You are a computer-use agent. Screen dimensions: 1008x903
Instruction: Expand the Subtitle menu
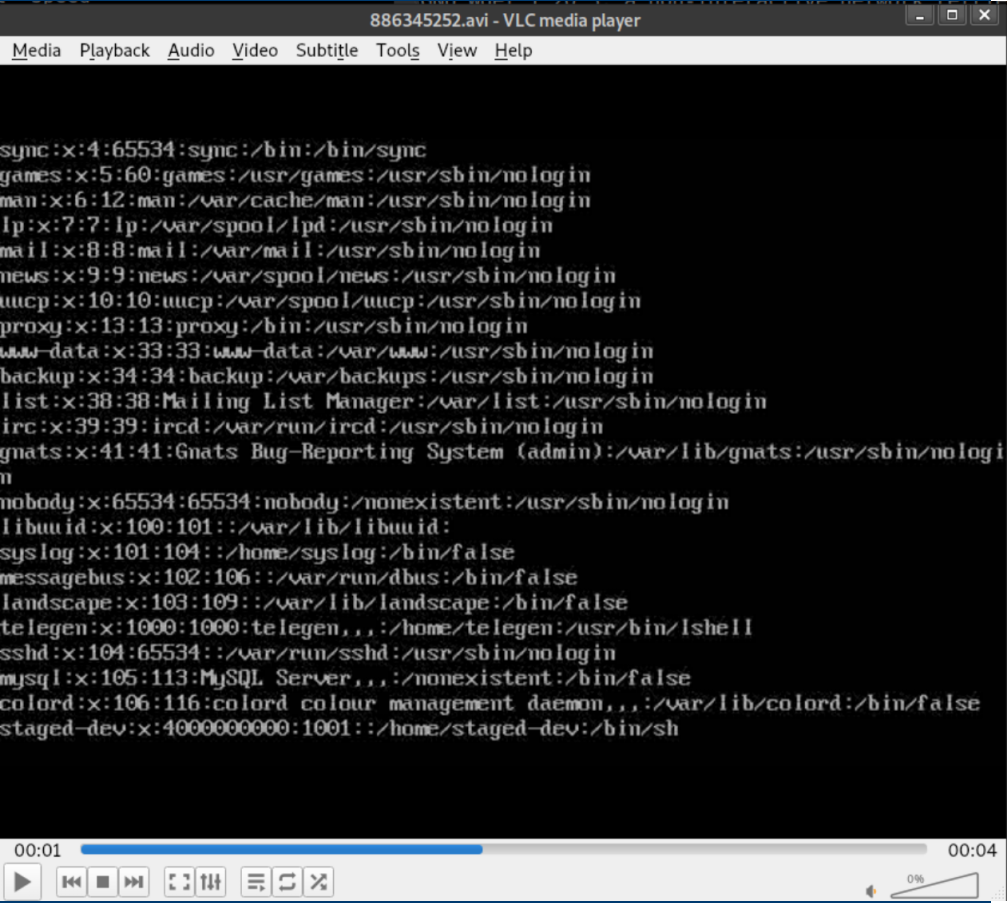[x=326, y=50]
